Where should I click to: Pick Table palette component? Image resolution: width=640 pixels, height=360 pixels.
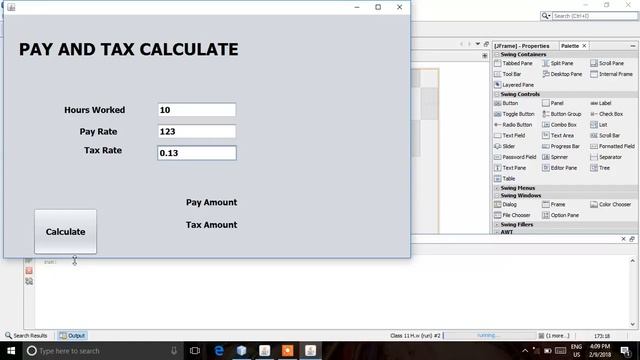tap(504, 178)
